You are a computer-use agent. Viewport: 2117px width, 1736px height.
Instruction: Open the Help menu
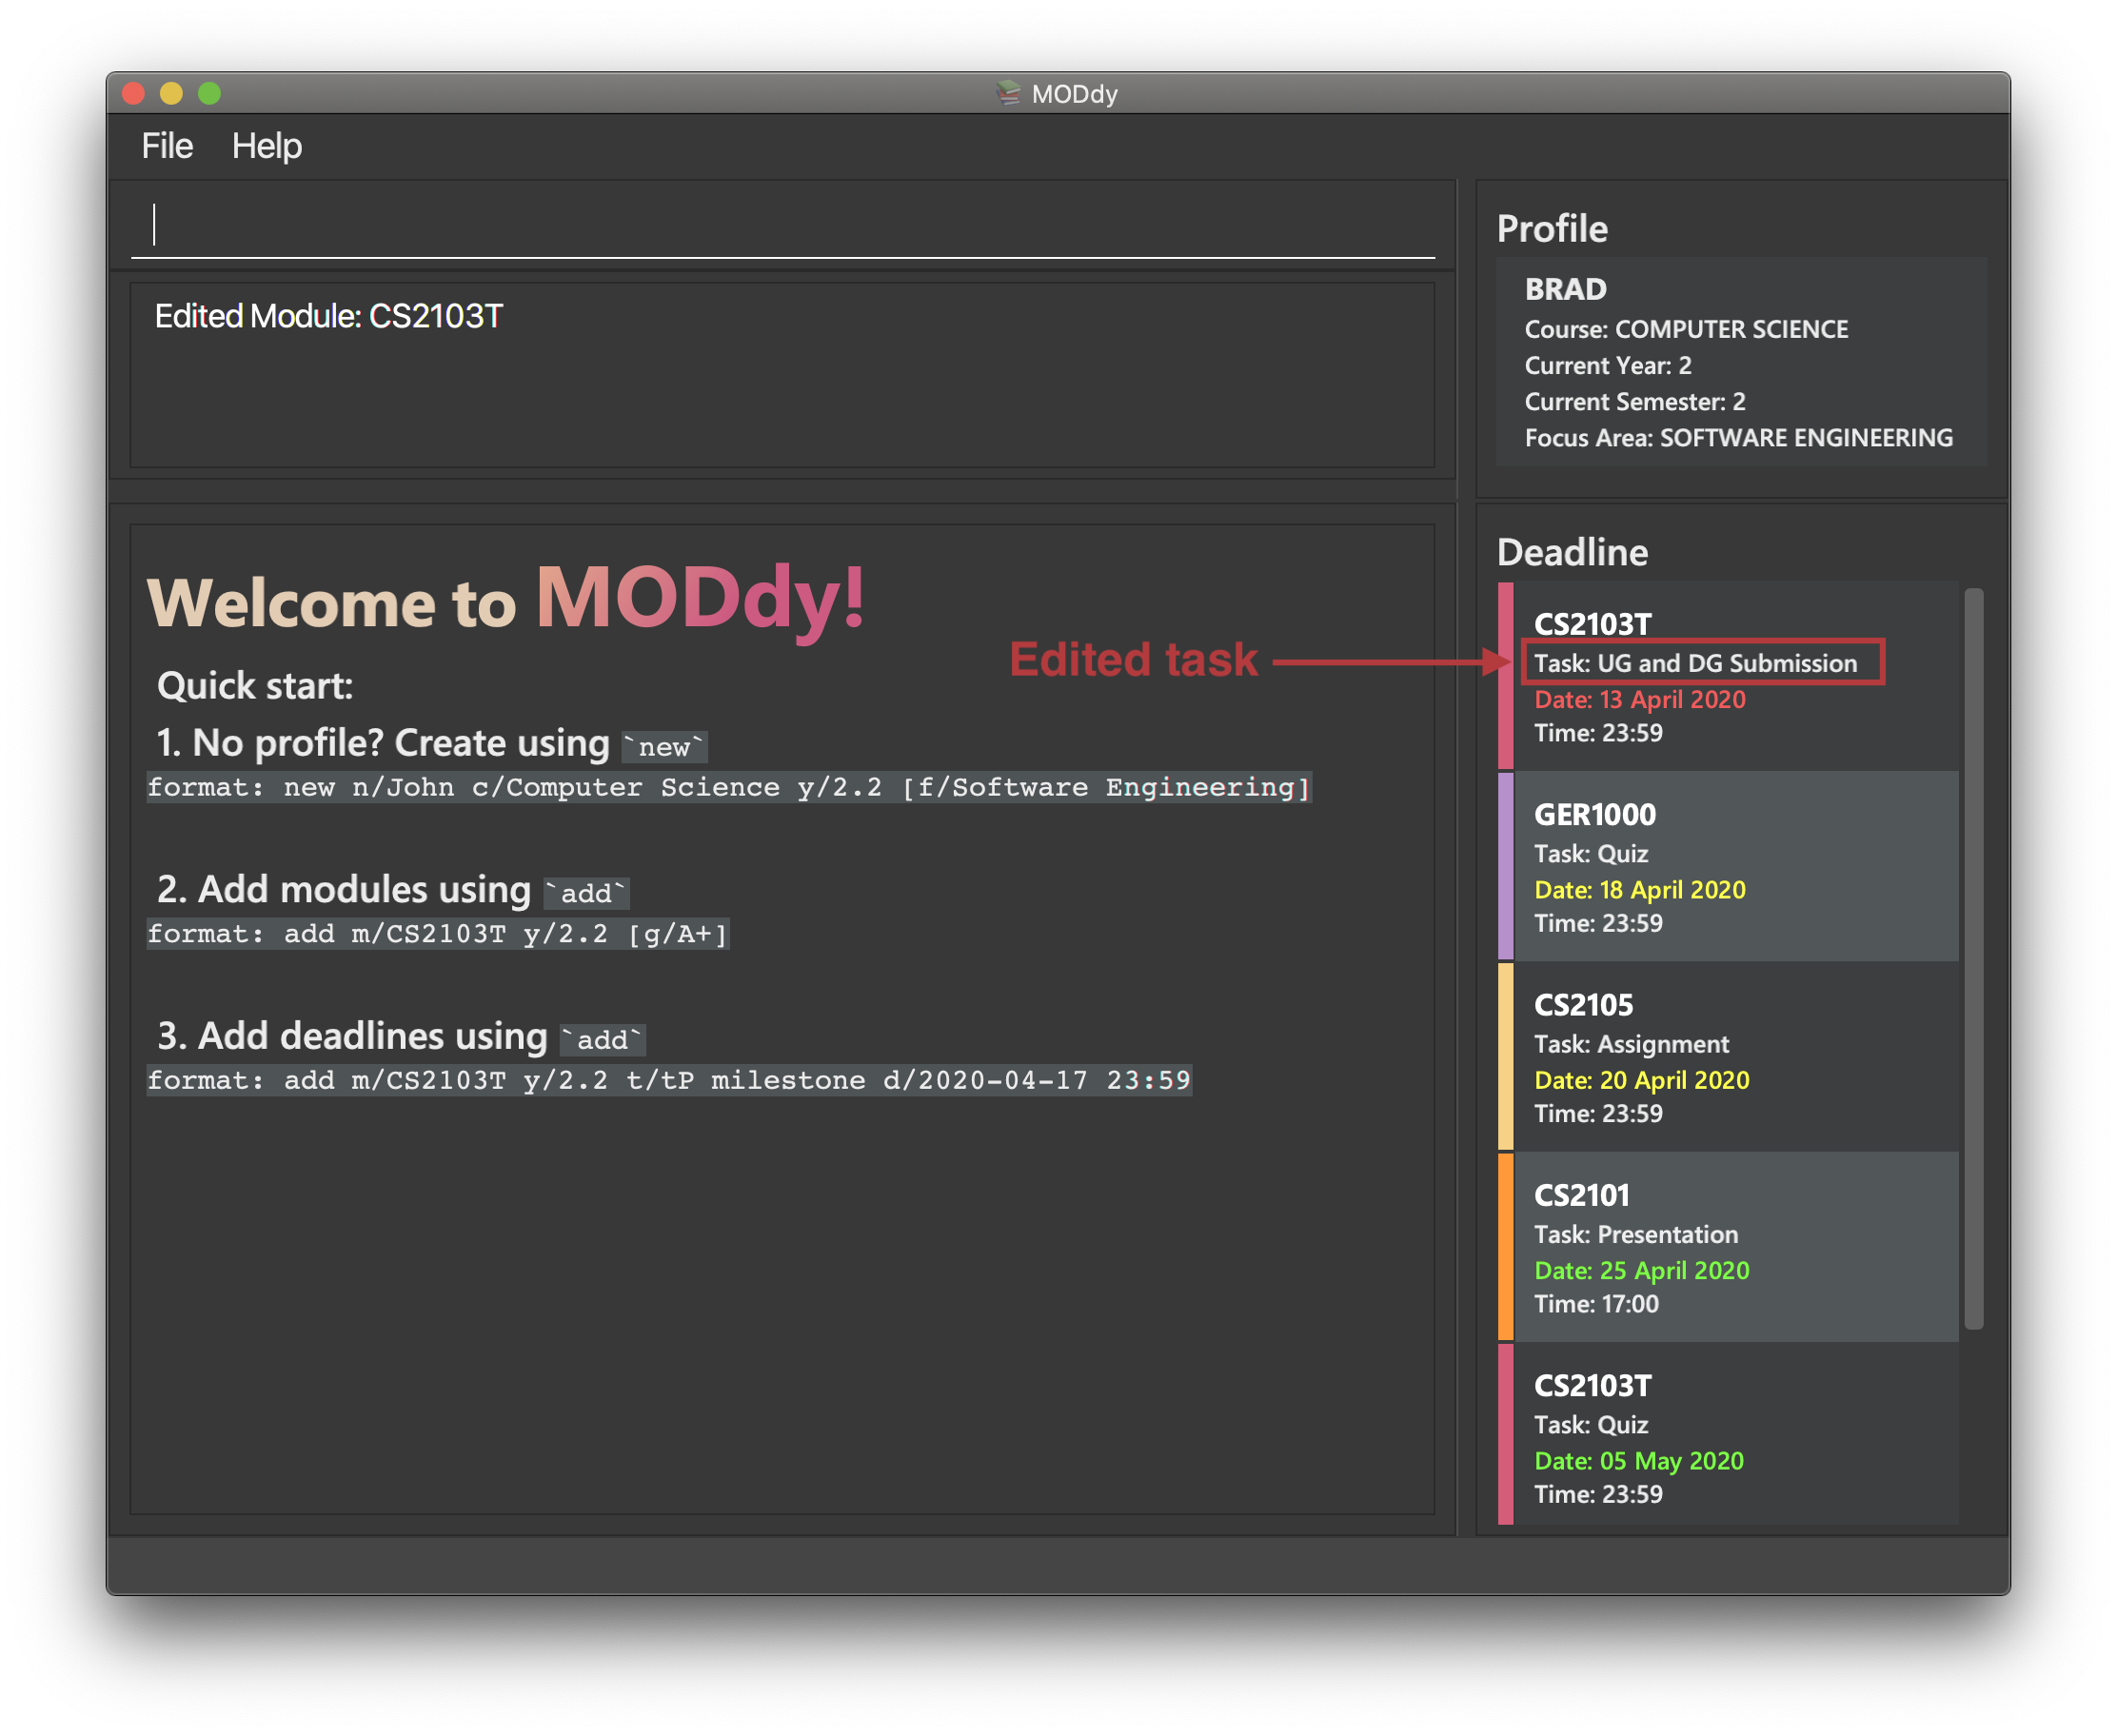[266, 146]
